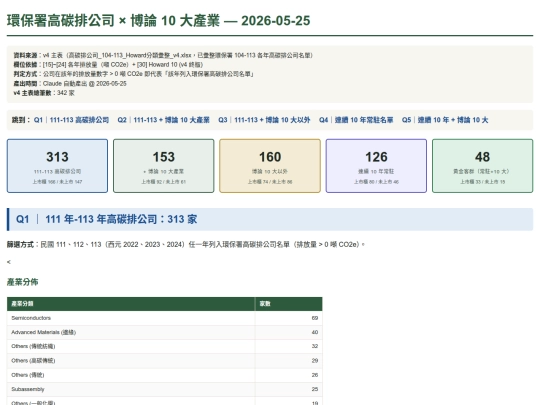Select the Others (傳統紡織) row label
Viewport: 540px width, 405px height.
coord(33,346)
